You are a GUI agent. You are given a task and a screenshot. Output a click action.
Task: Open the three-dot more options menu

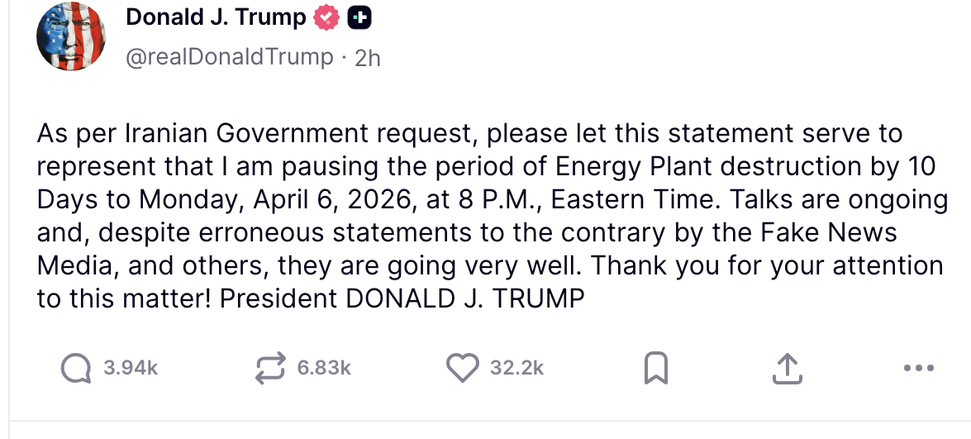click(917, 369)
